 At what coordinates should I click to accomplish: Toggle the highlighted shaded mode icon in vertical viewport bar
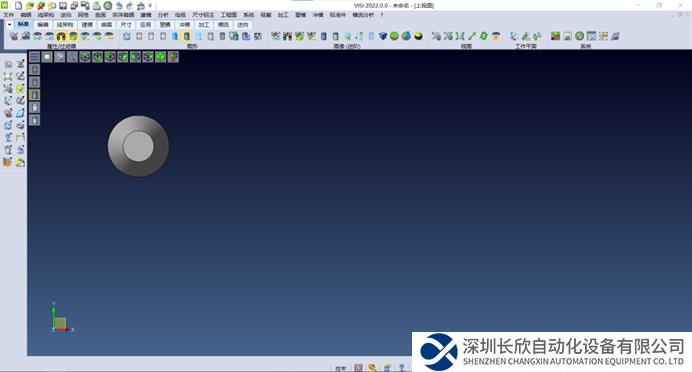click(x=34, y=94)
